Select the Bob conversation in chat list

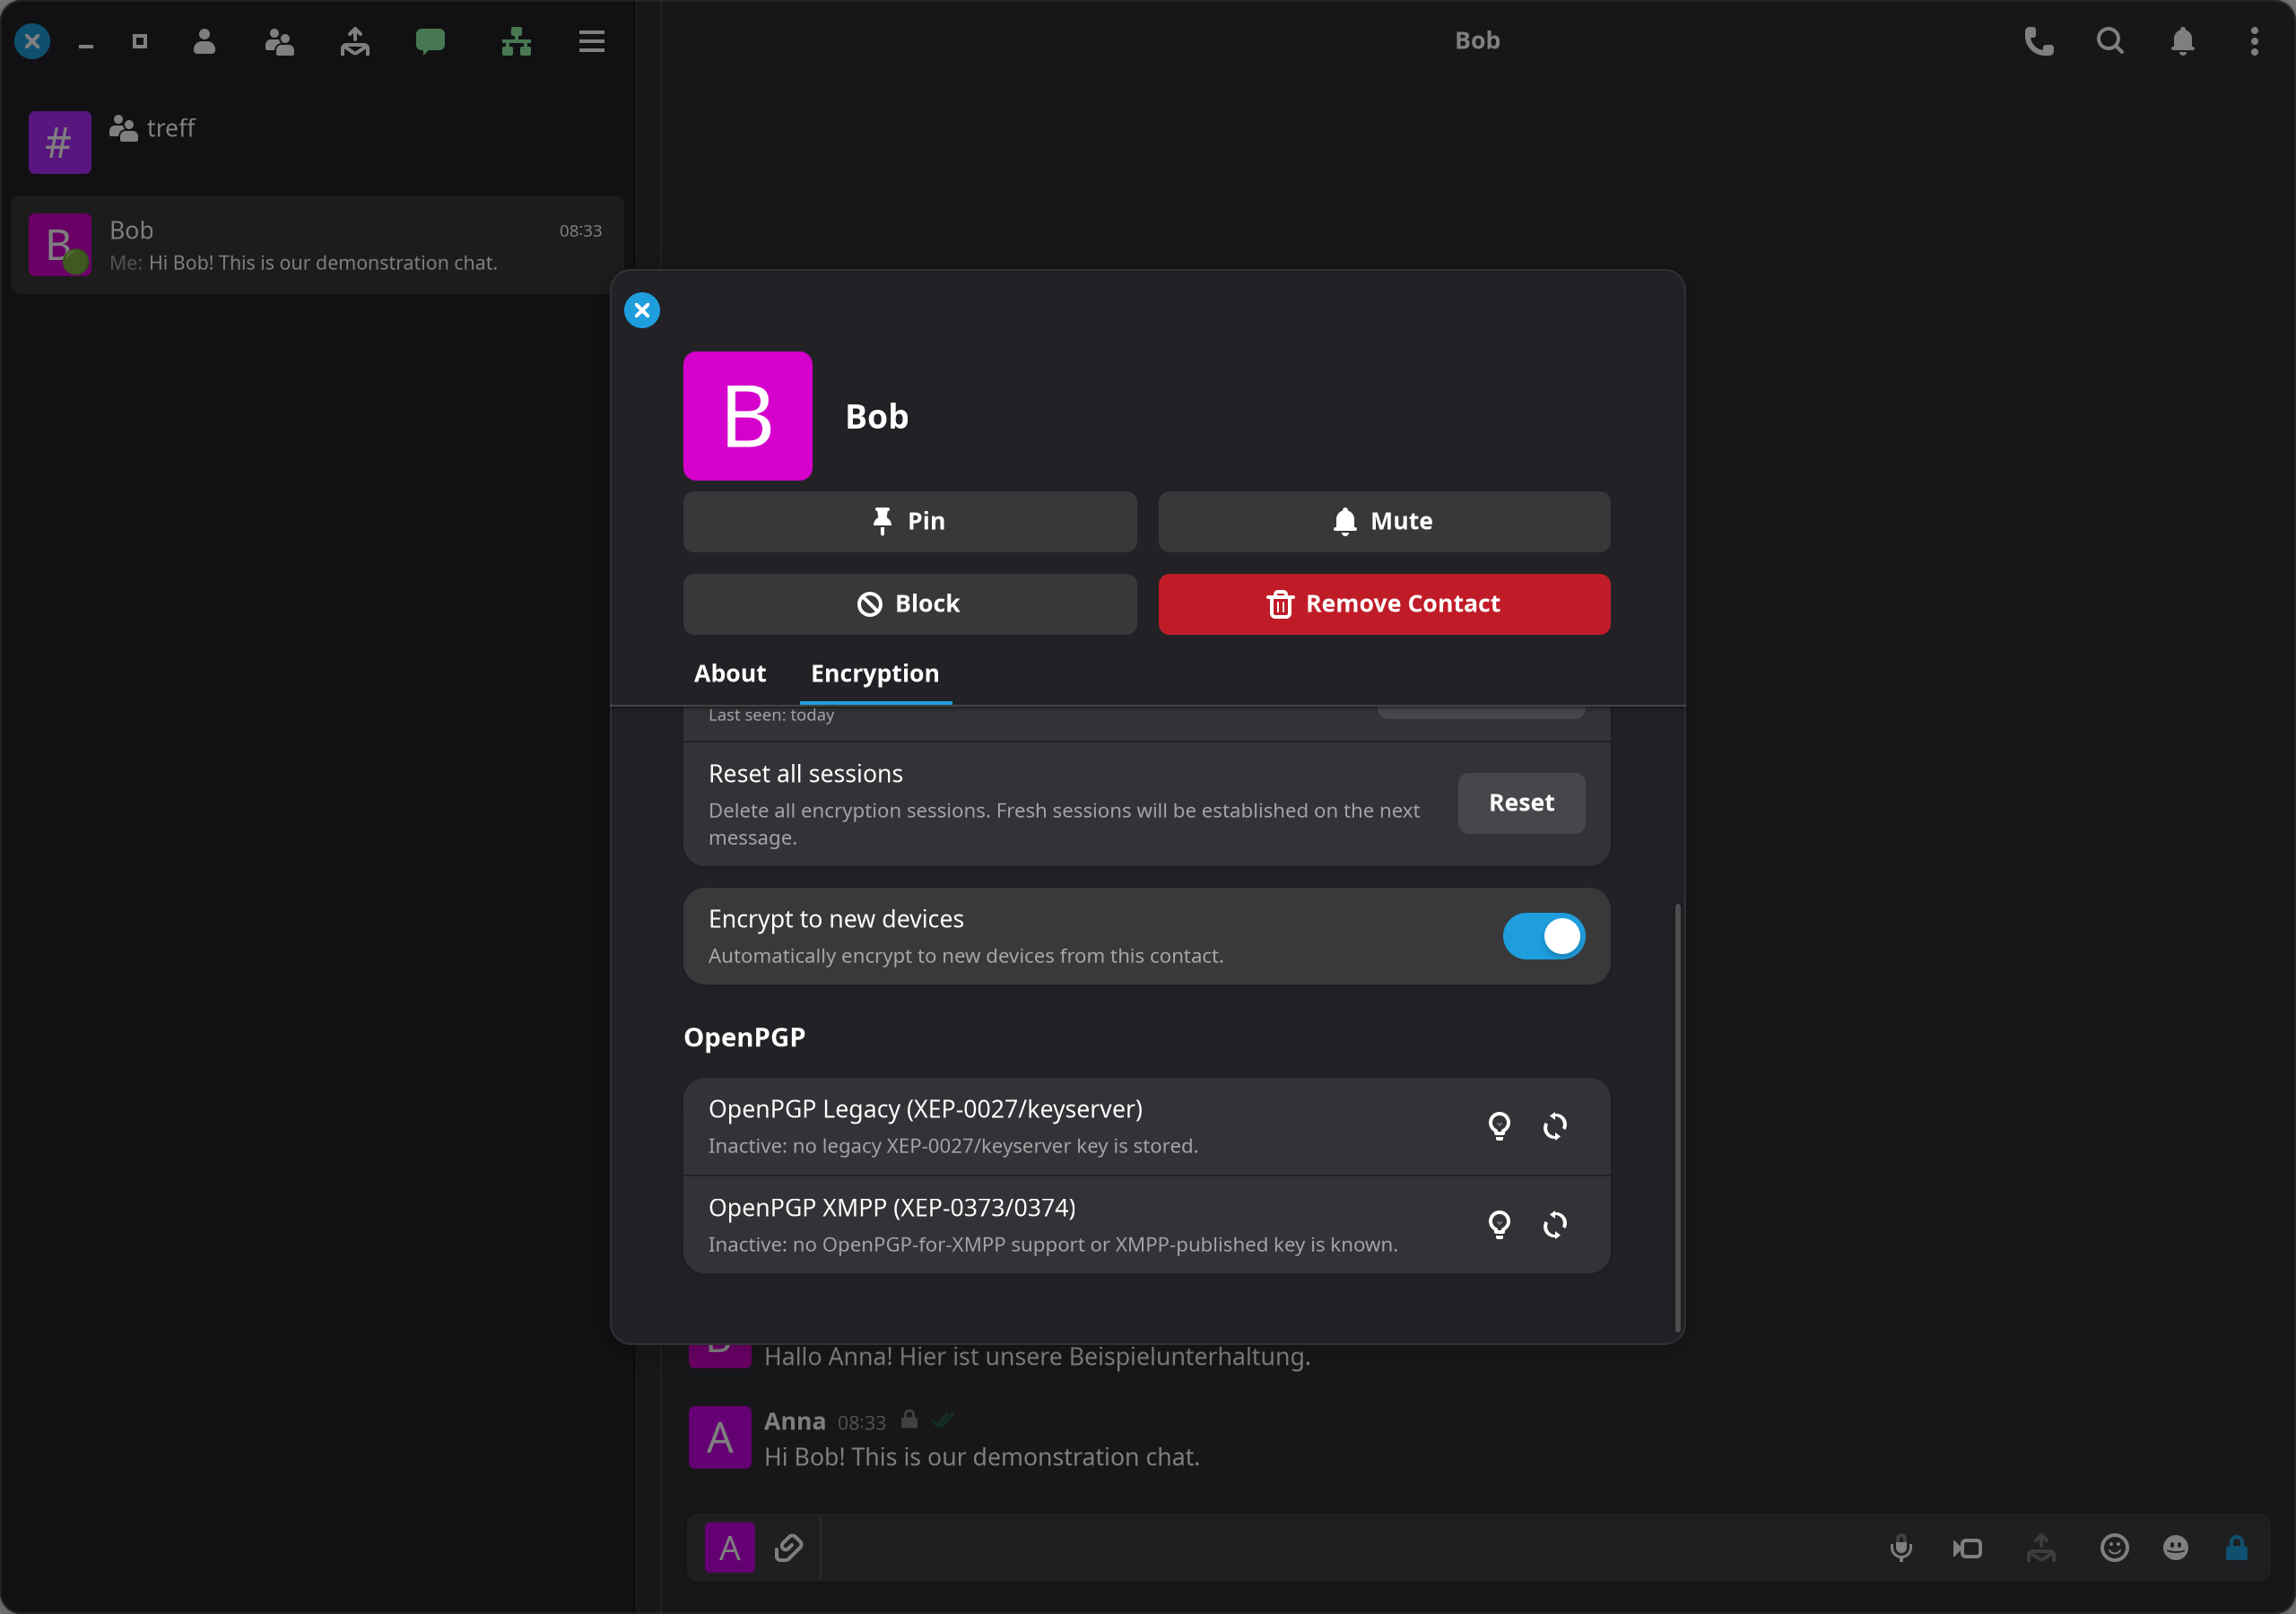[x=317, y=245]
